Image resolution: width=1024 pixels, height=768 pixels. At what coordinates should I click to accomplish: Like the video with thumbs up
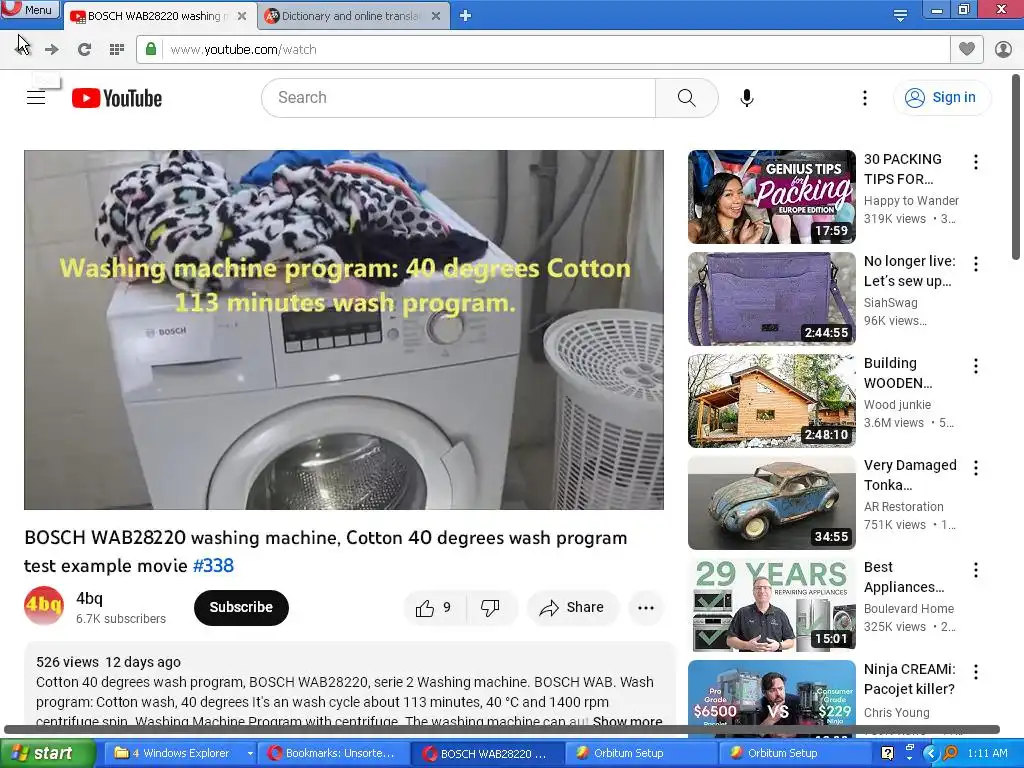click(434, 608)
